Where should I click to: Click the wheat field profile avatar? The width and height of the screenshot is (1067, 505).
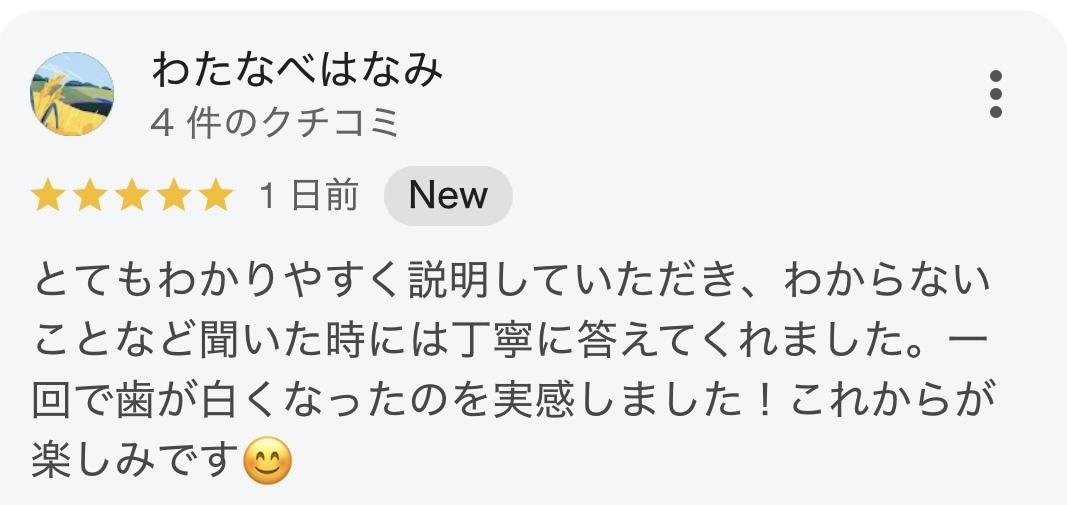tap(72, 94)
